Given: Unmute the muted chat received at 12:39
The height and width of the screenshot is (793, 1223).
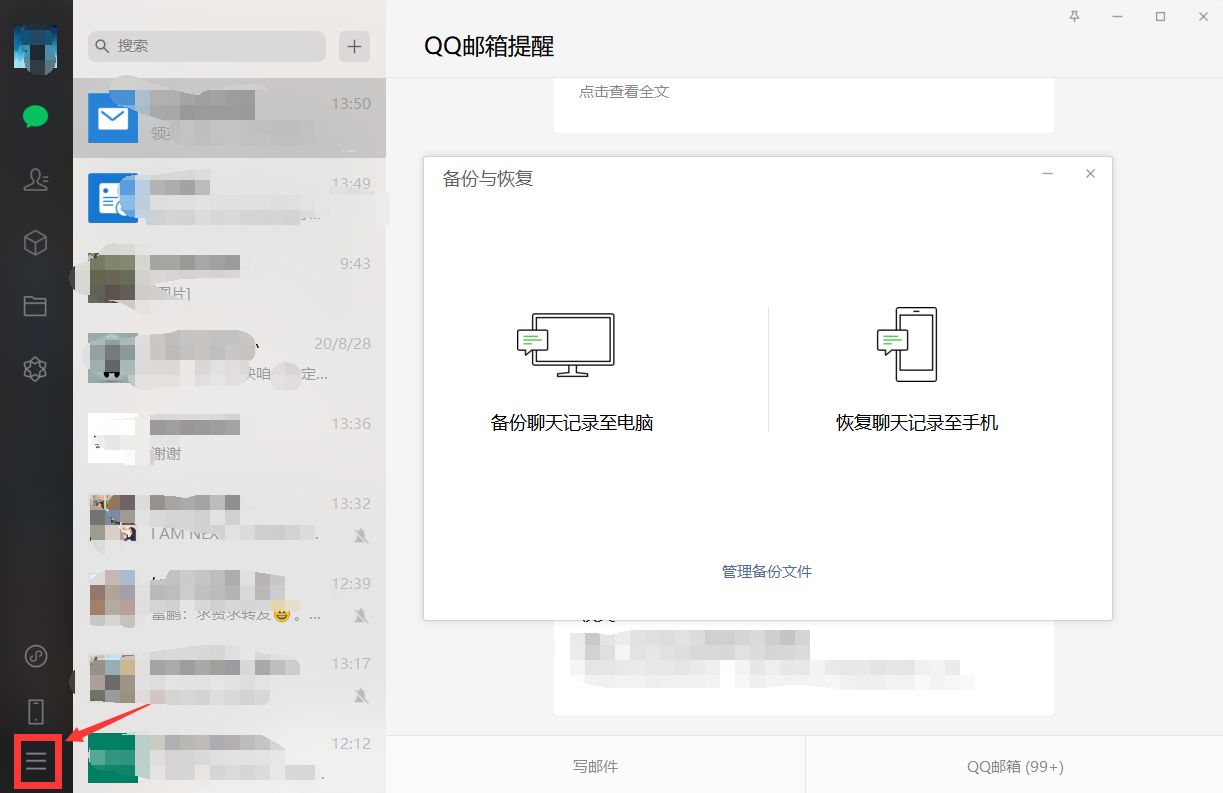Looking at the screenshot, I should tap(360, 616).
